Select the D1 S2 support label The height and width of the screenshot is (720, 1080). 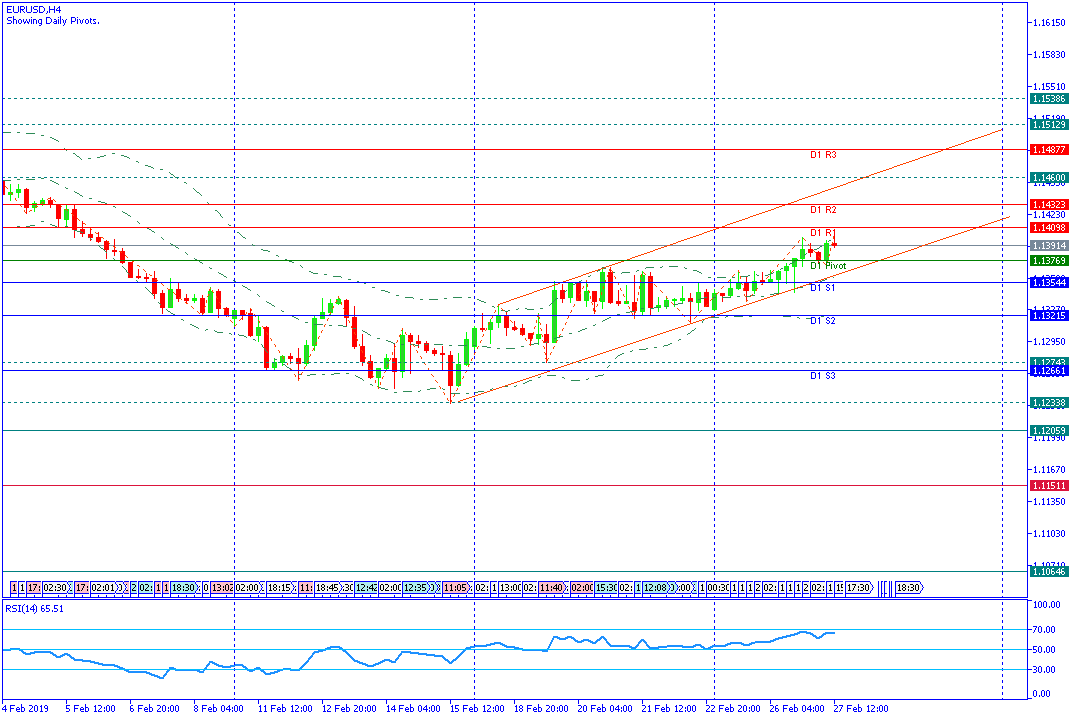822,321
